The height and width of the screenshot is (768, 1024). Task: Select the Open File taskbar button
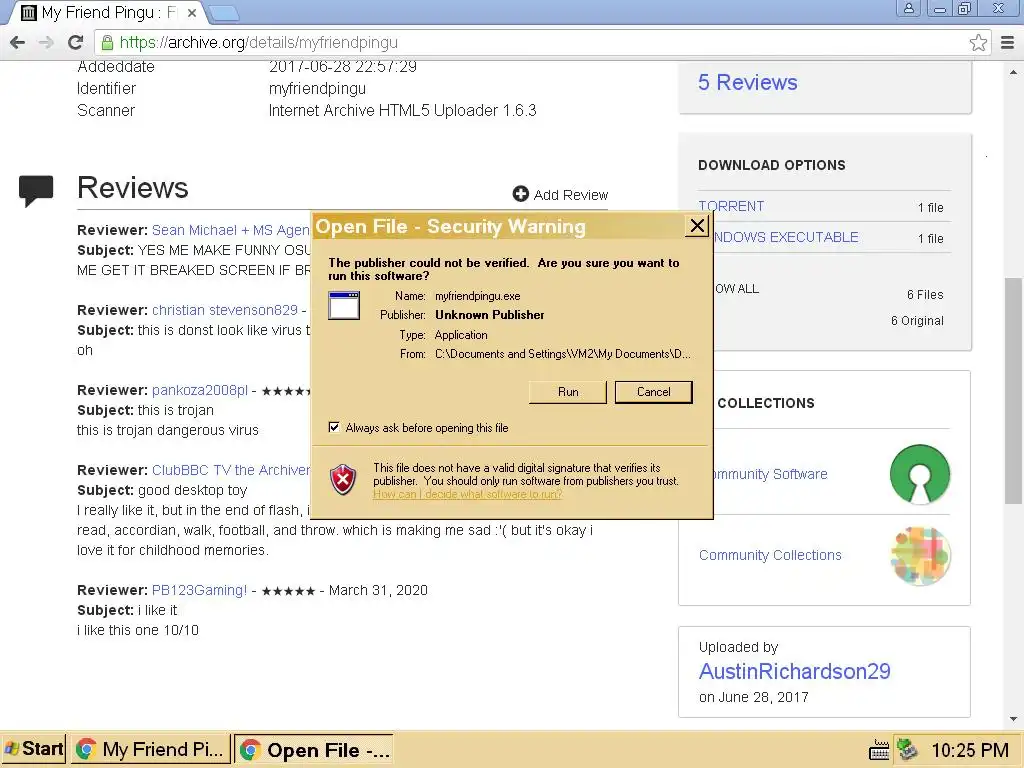[x=314, y=750]
